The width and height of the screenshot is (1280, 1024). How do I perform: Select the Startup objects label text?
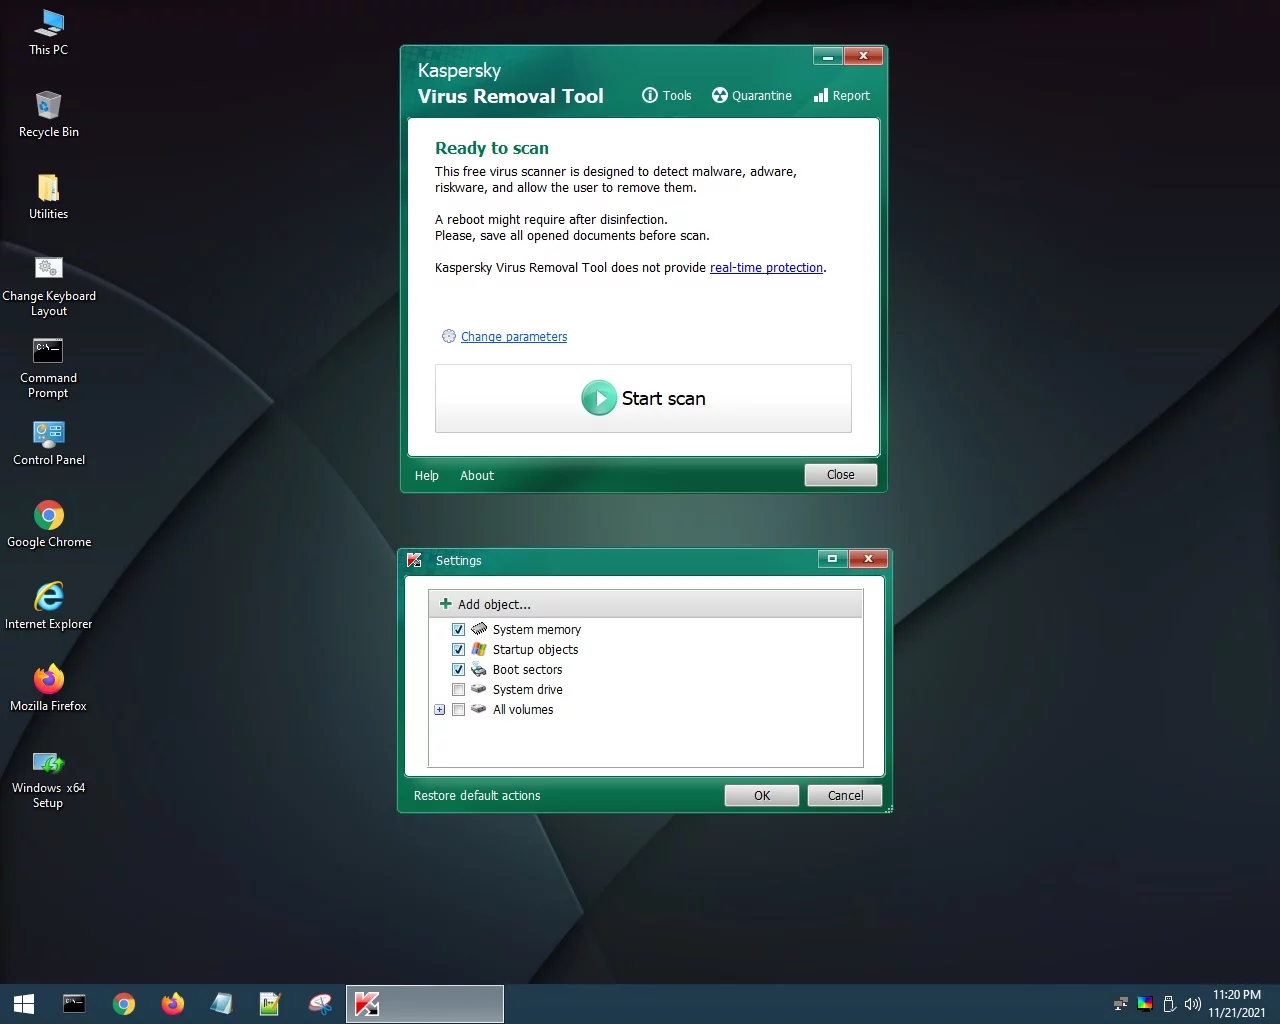535,650
